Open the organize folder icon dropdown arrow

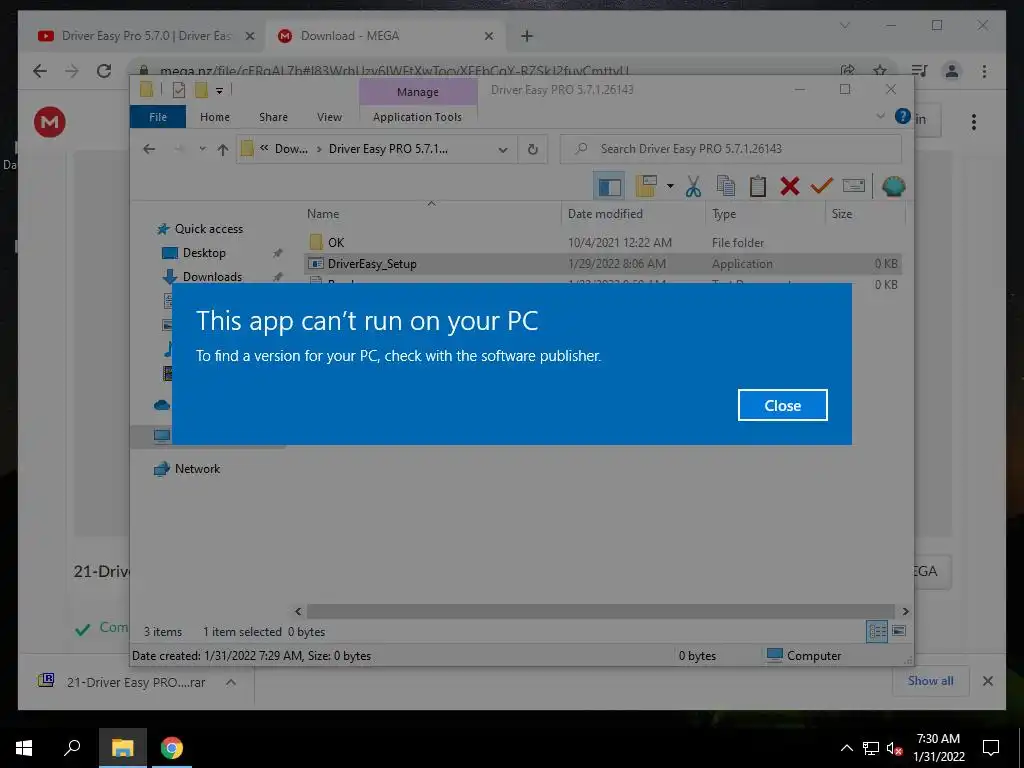click(x=670, y=186)
